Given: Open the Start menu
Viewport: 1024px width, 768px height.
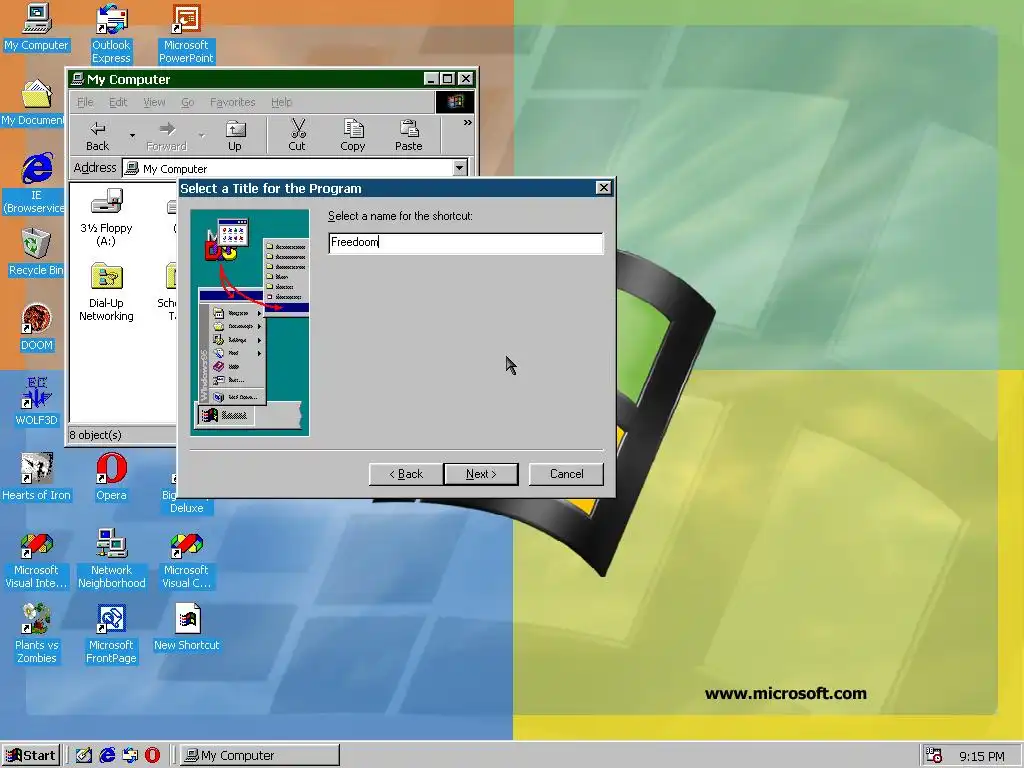Looking at the screenshot, I should point(31,756).
